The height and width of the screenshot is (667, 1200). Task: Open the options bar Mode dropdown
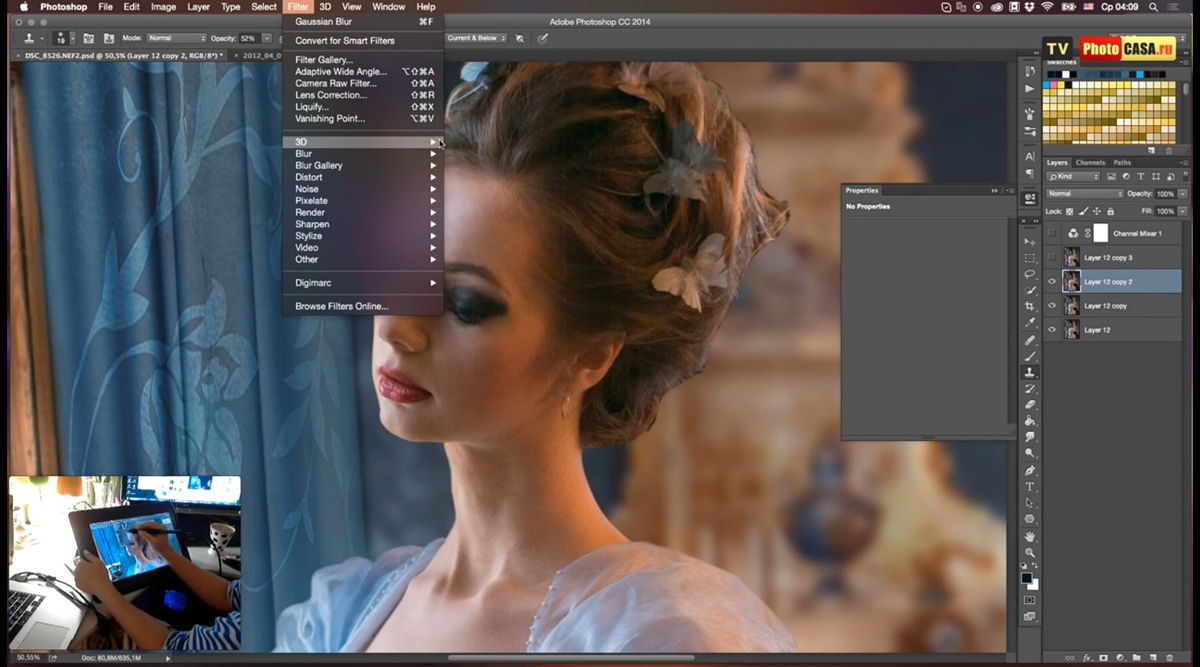[177, 38]
